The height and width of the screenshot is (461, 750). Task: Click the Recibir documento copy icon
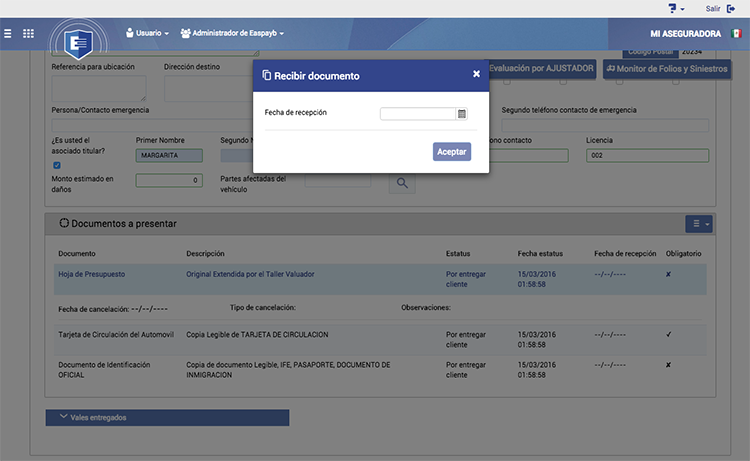pyautogui.click(x=266, y=75)
